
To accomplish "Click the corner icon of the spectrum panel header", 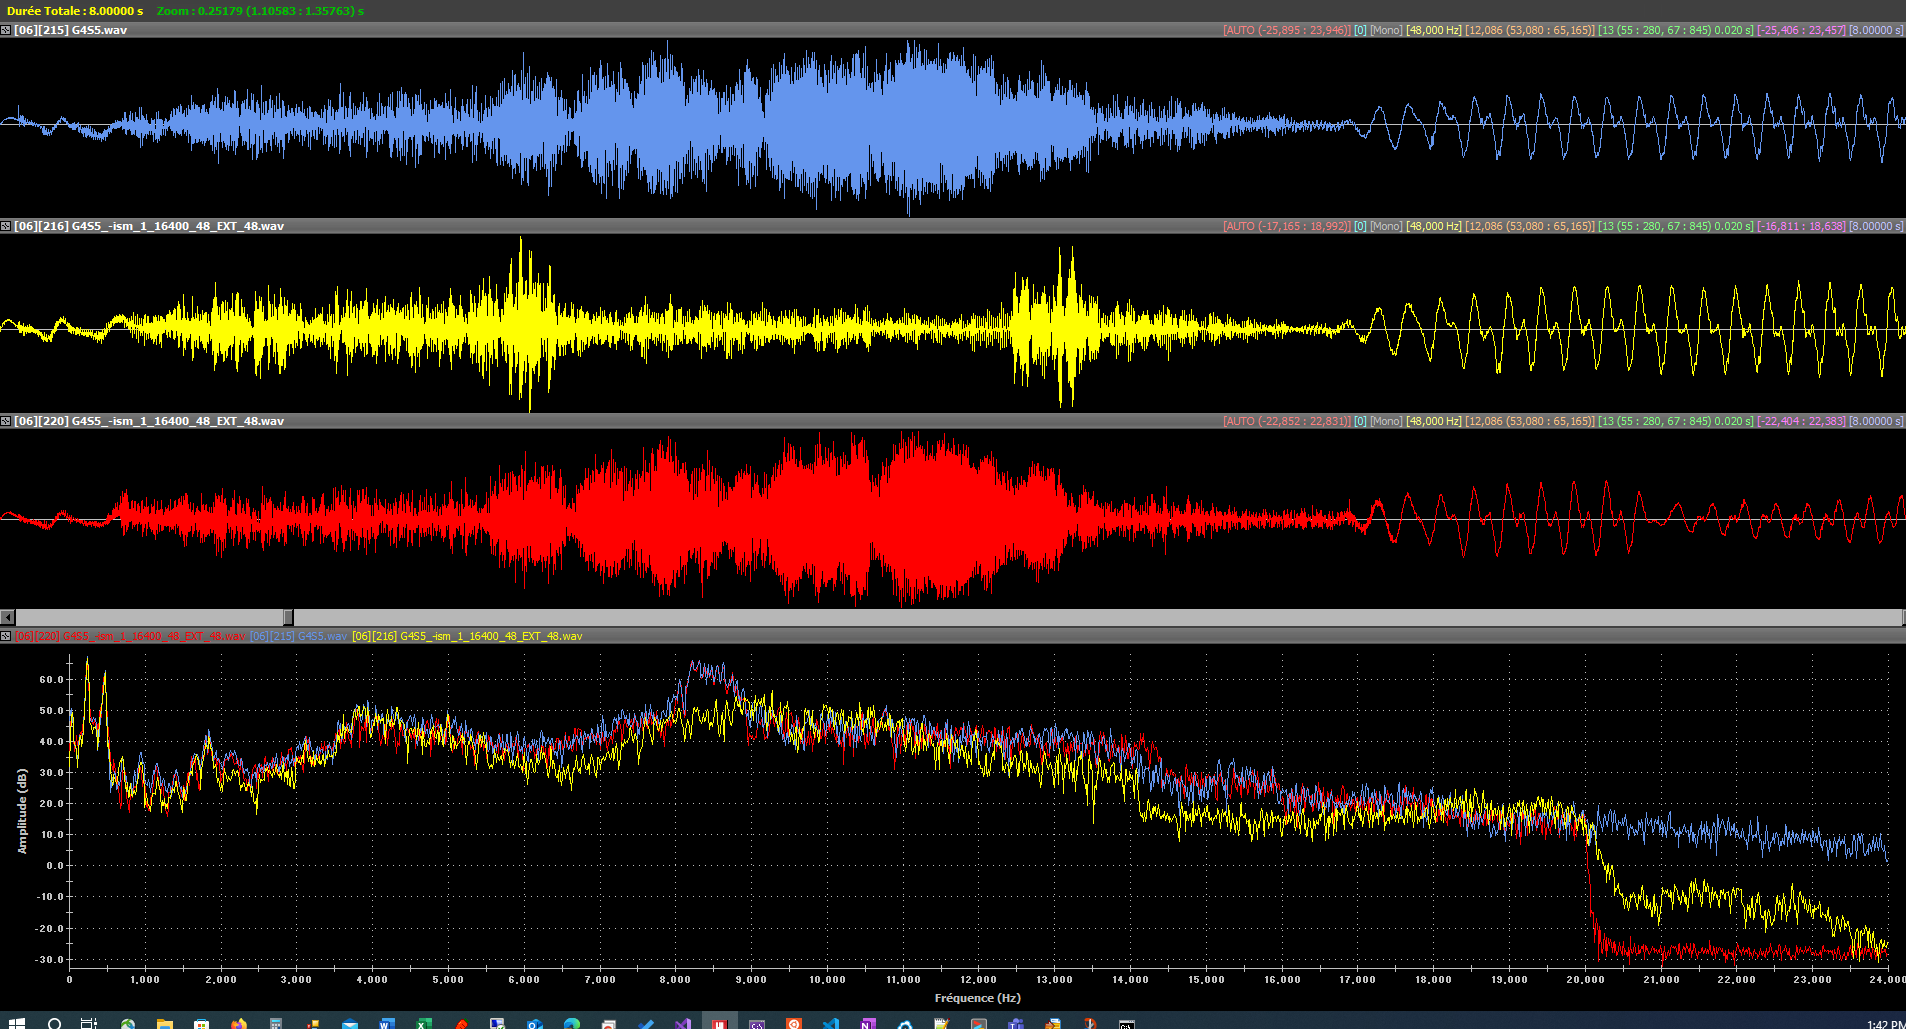I will point(6,636).
